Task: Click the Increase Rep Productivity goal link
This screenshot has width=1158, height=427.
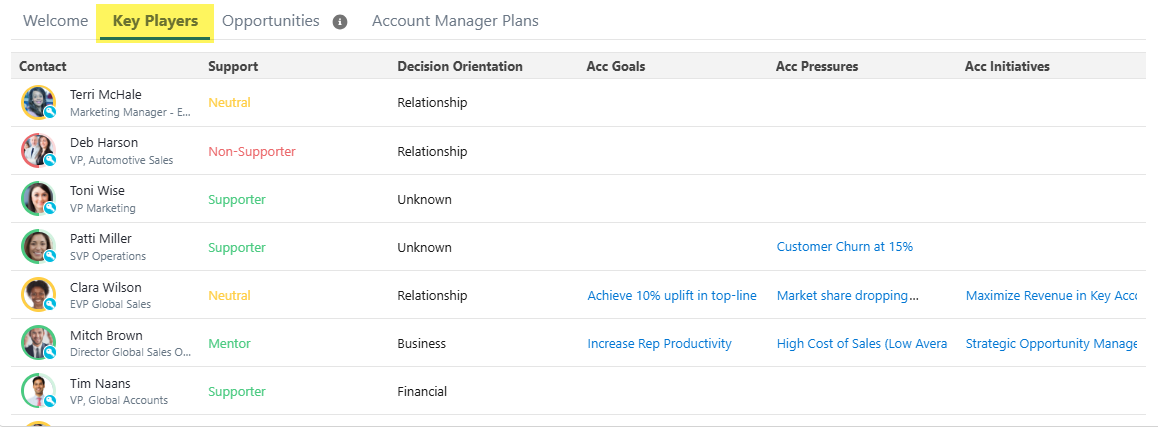Action: coord(659,344)
